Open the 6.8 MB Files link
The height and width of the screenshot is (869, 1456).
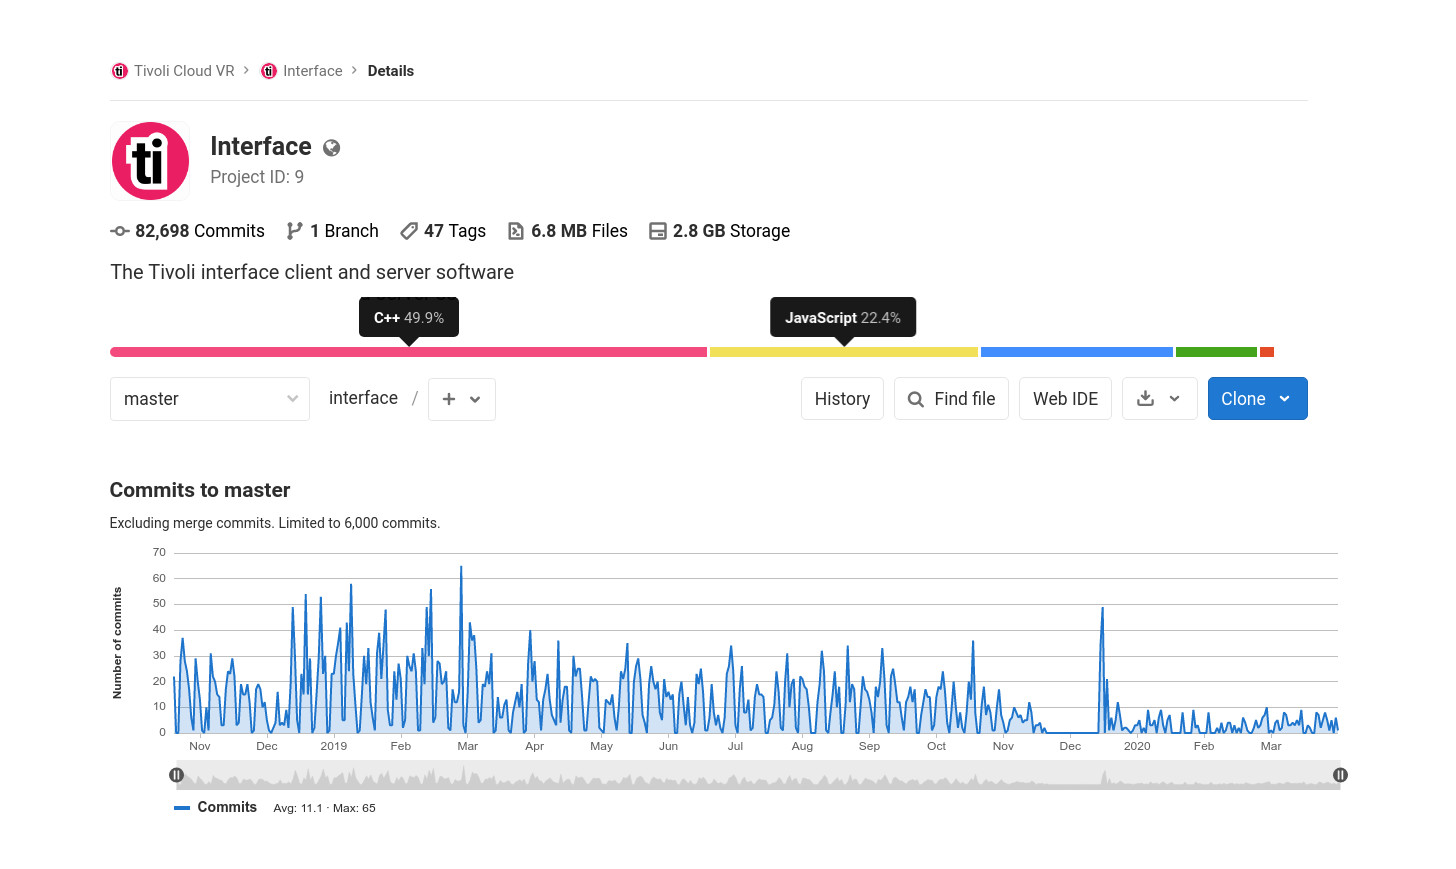click(579, 231)
